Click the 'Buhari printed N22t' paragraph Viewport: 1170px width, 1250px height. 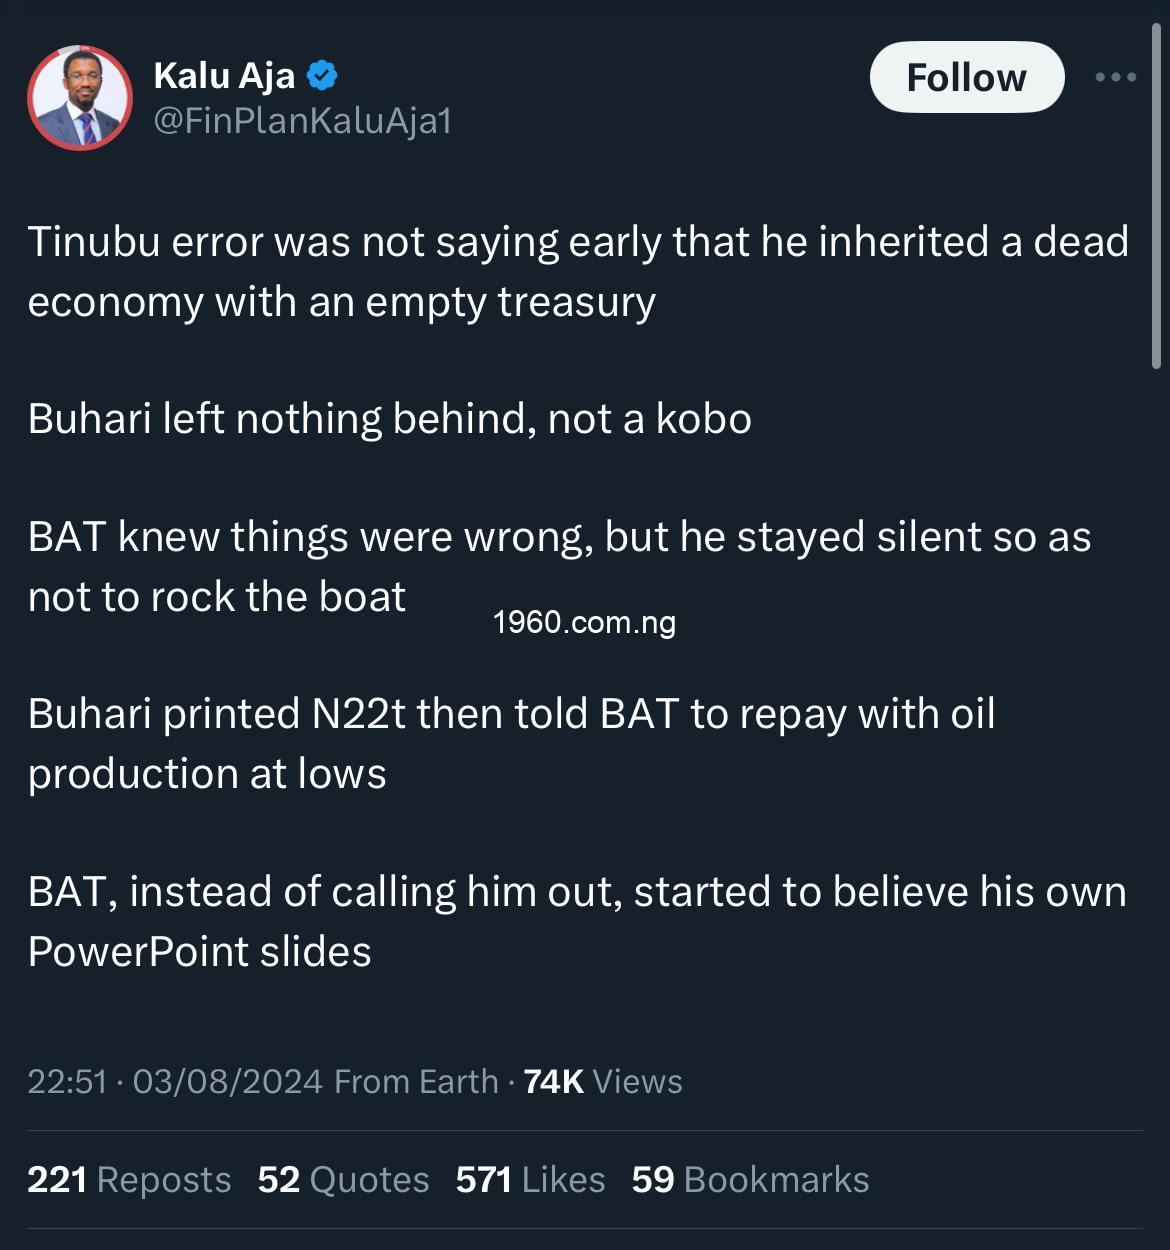tap(511, 743)
